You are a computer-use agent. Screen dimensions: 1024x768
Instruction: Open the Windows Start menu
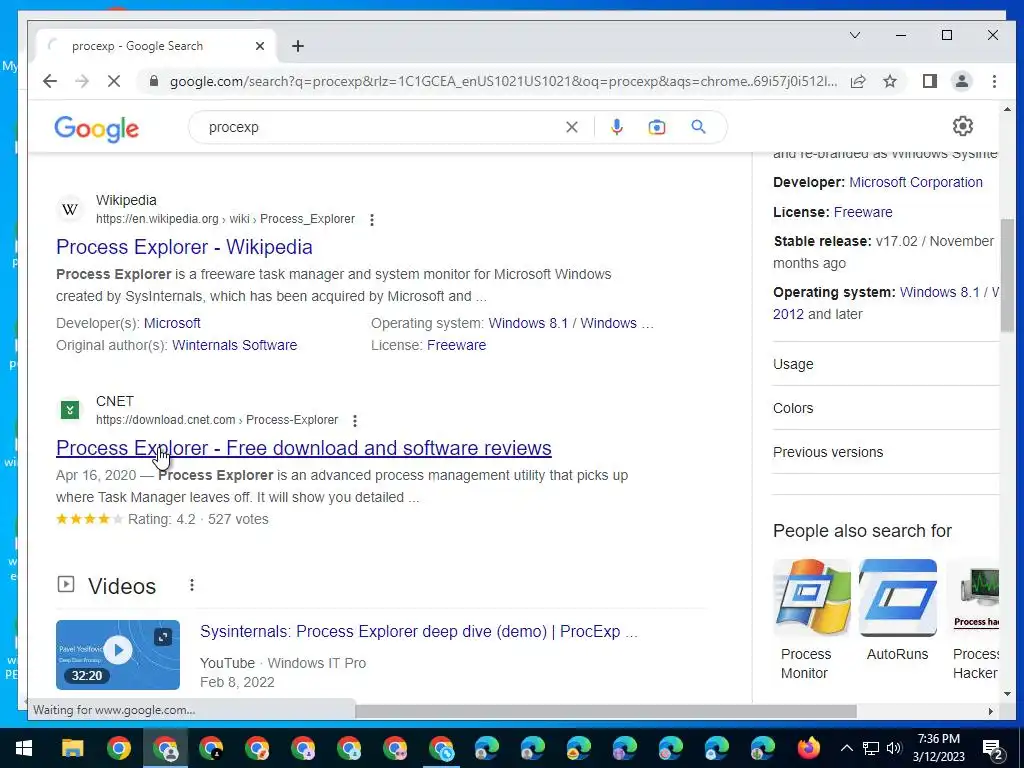point(24,748)
